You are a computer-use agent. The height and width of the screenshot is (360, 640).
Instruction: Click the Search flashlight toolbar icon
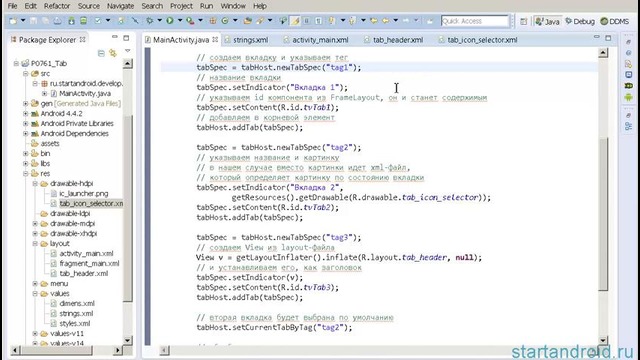[260, 21]
